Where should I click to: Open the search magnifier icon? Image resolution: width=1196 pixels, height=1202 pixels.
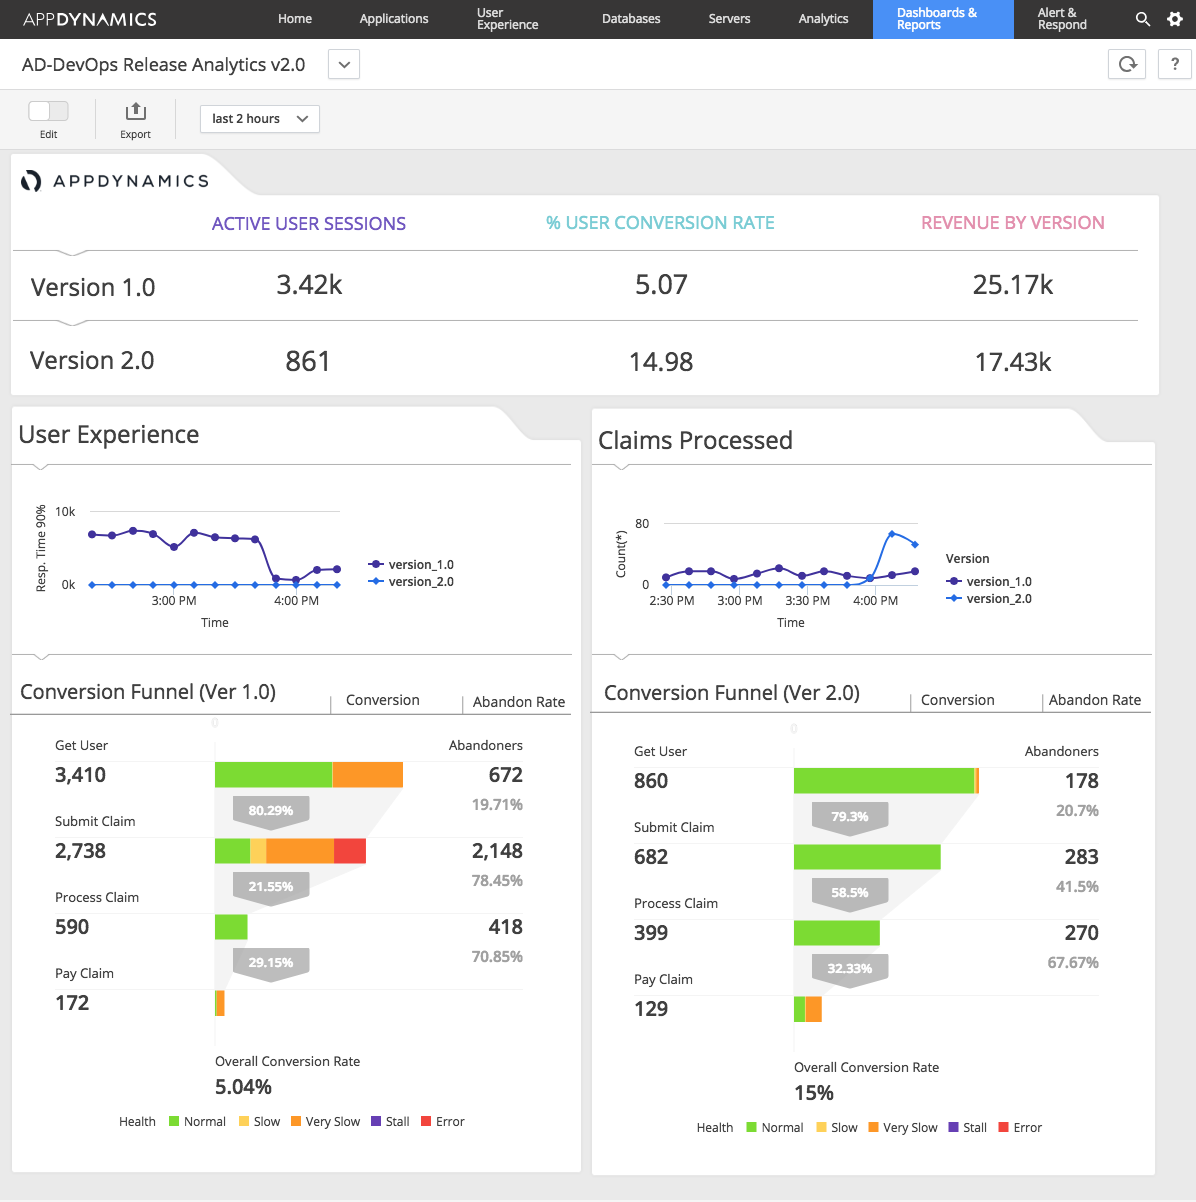point(1143,19)
